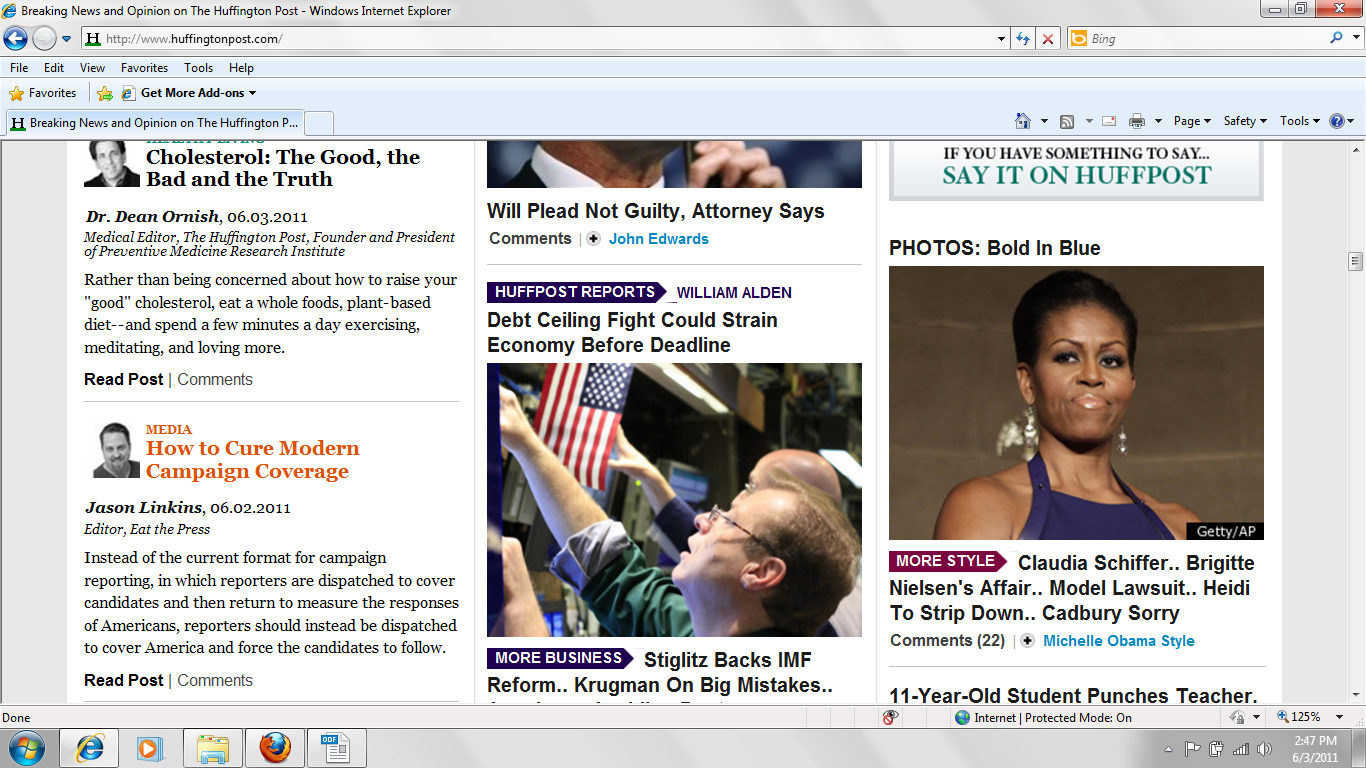Image resolution: width=1366 pixels, height=768 pixels.
Task: Click the address bar URL field
Action: [x=540, y=39]
